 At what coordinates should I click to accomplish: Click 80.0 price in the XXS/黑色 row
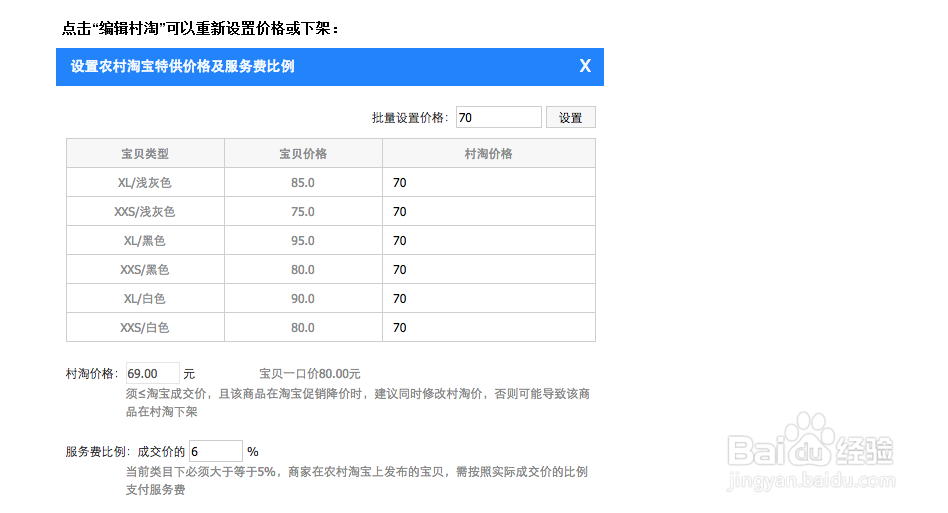pos(303,269)
